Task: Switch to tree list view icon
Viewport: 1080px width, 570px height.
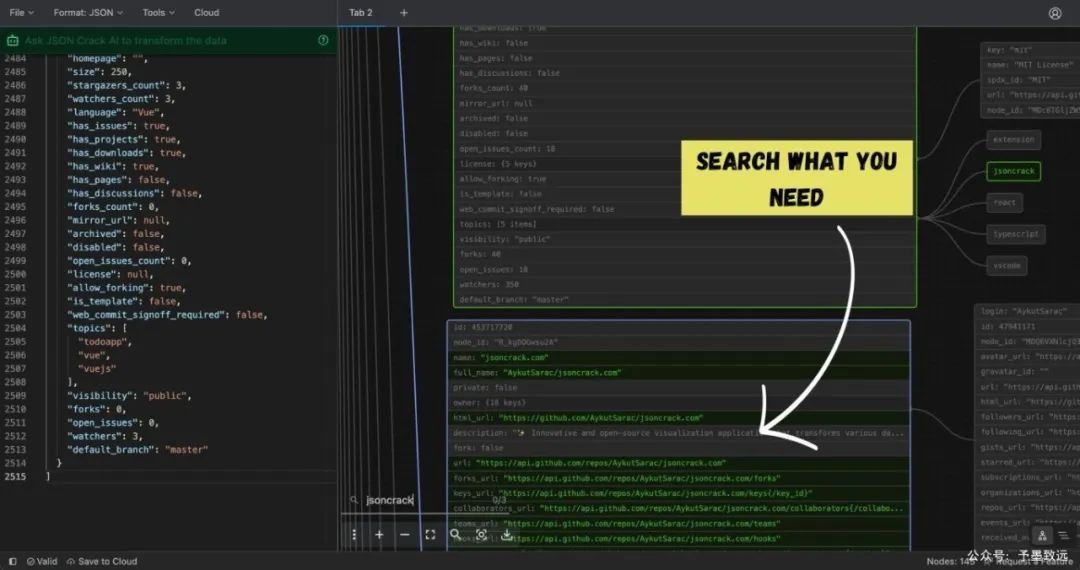Action: tap(1063, 536)
